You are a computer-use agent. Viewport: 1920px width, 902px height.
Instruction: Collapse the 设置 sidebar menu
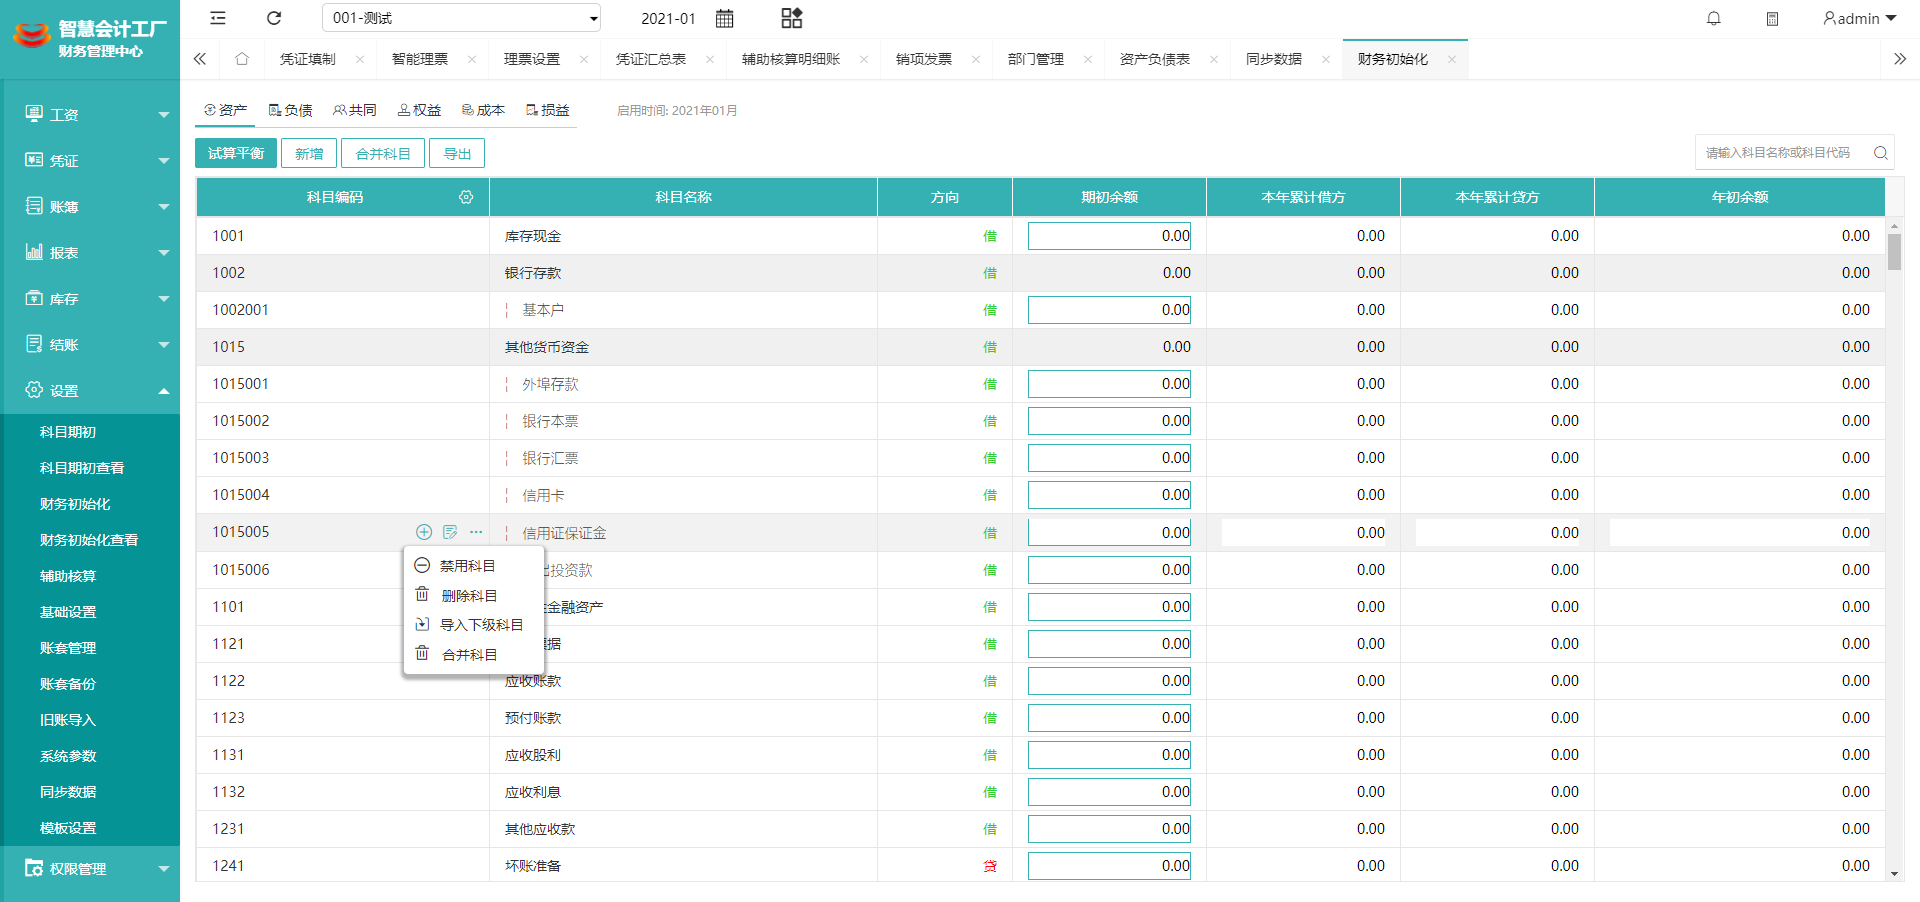click(90, 391)
